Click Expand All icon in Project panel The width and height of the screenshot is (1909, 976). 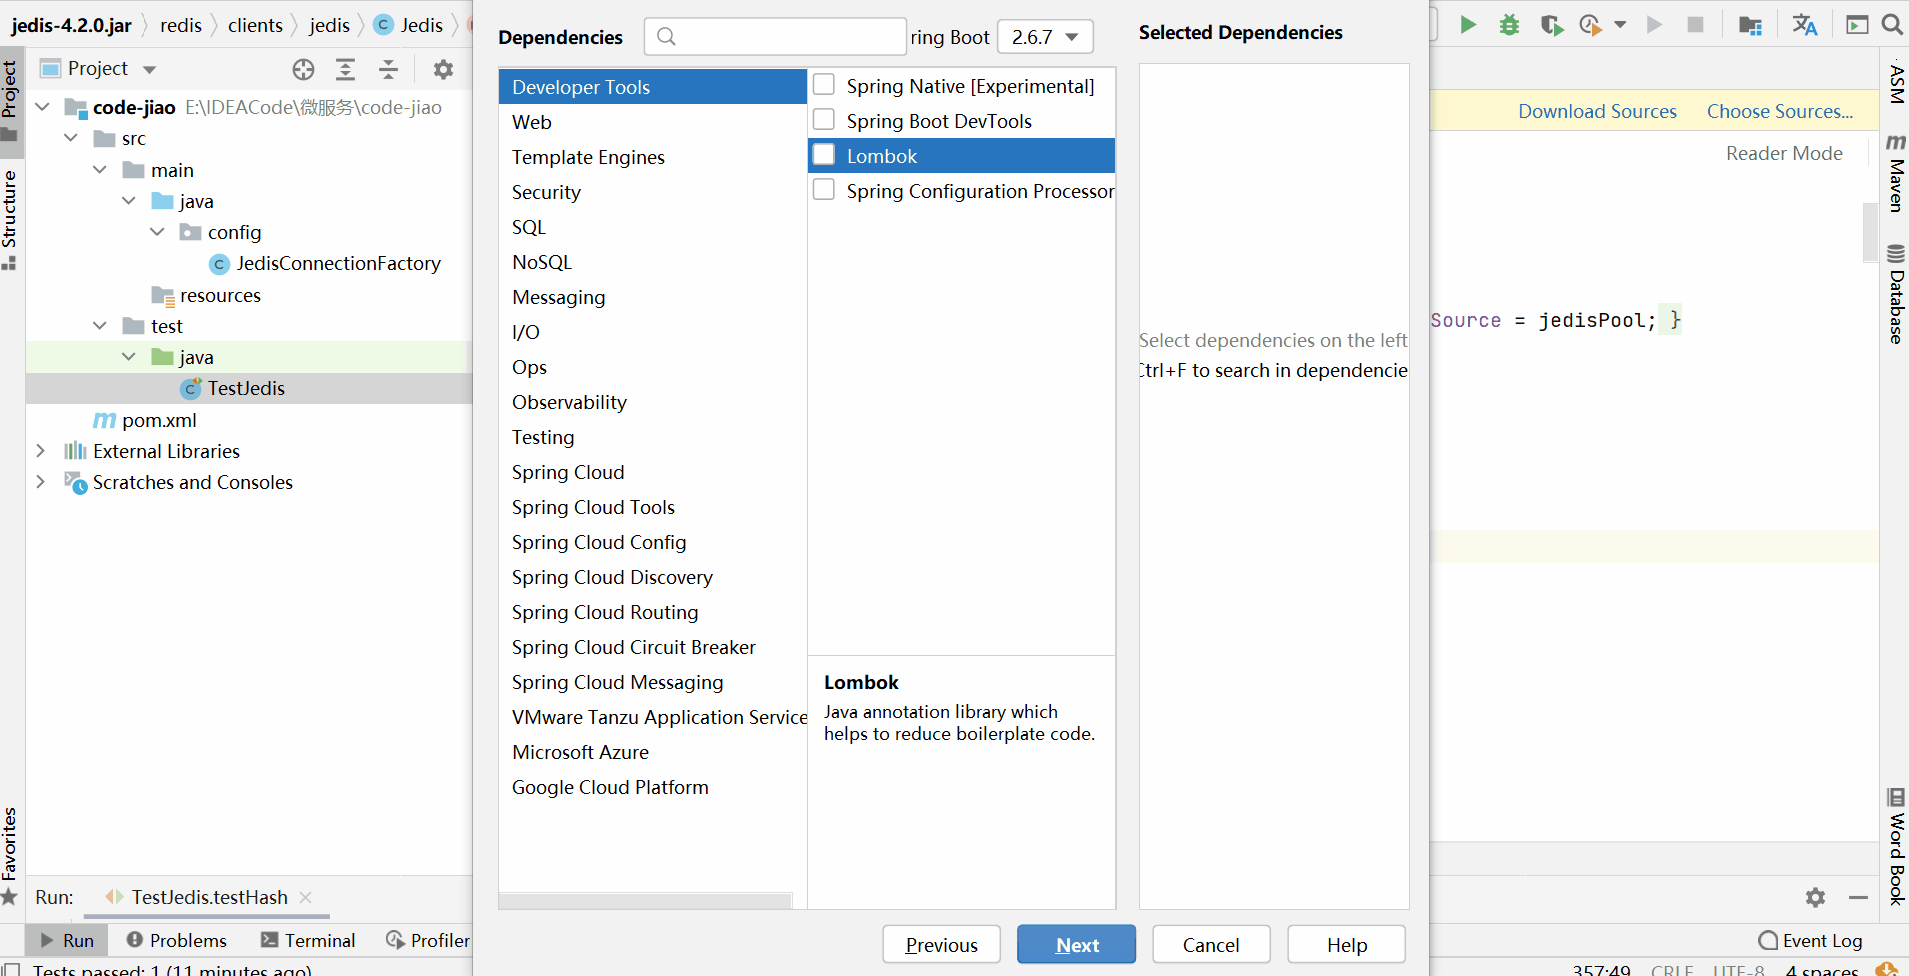point(346,69)
